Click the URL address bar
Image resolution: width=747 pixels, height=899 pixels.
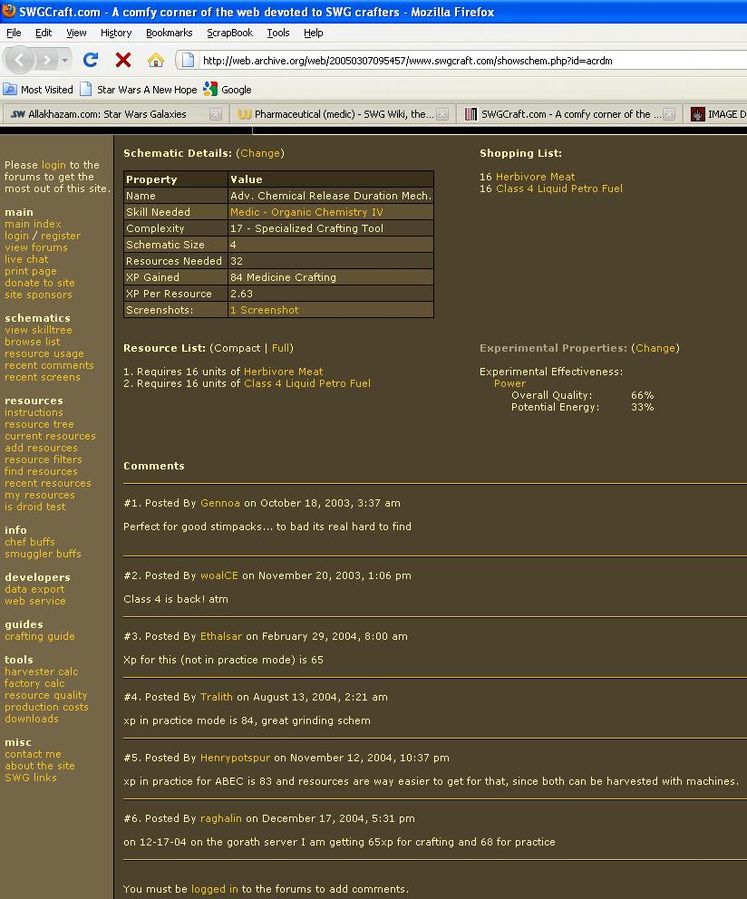[460, 61]
